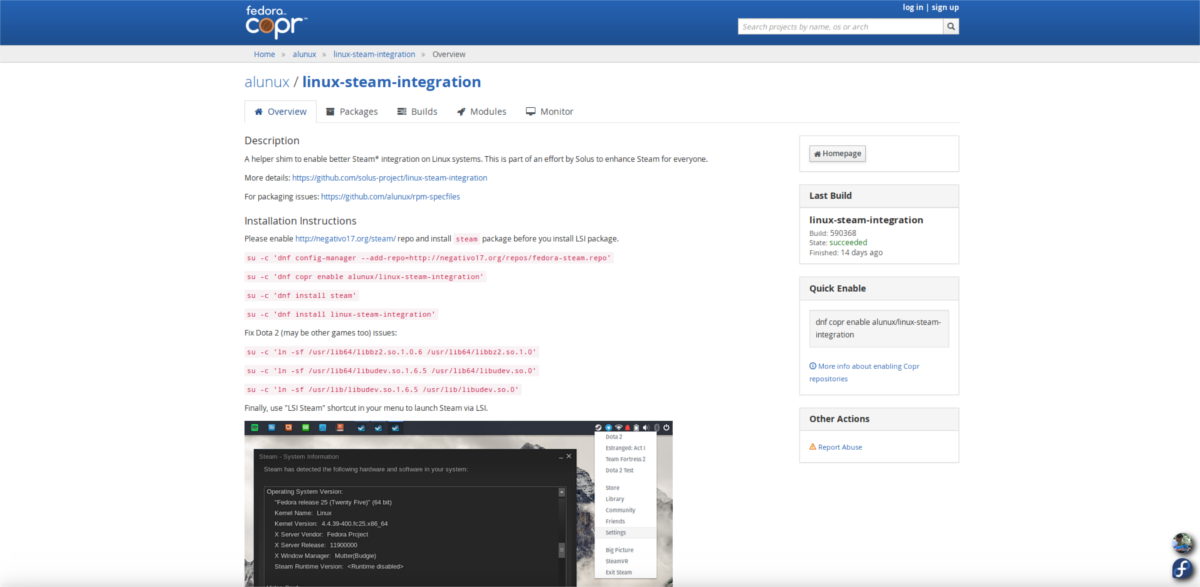This screenshot has width=1200, height=587.
Task: Click the Installation Instructions heading
Action: tap(300, 221)
